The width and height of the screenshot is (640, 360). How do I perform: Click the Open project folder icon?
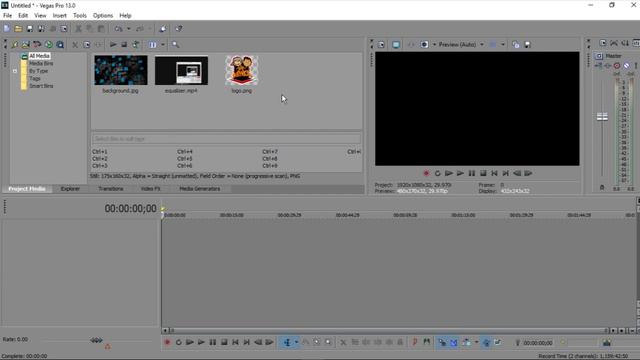(x=18, y=29)
